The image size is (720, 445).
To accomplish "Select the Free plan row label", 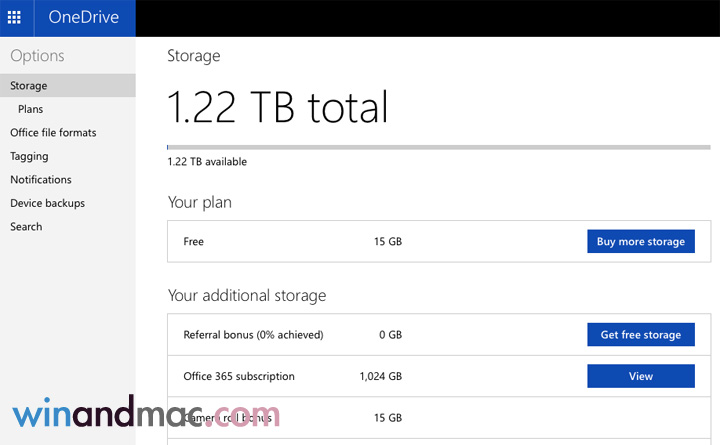I will (x=194, y=242).
